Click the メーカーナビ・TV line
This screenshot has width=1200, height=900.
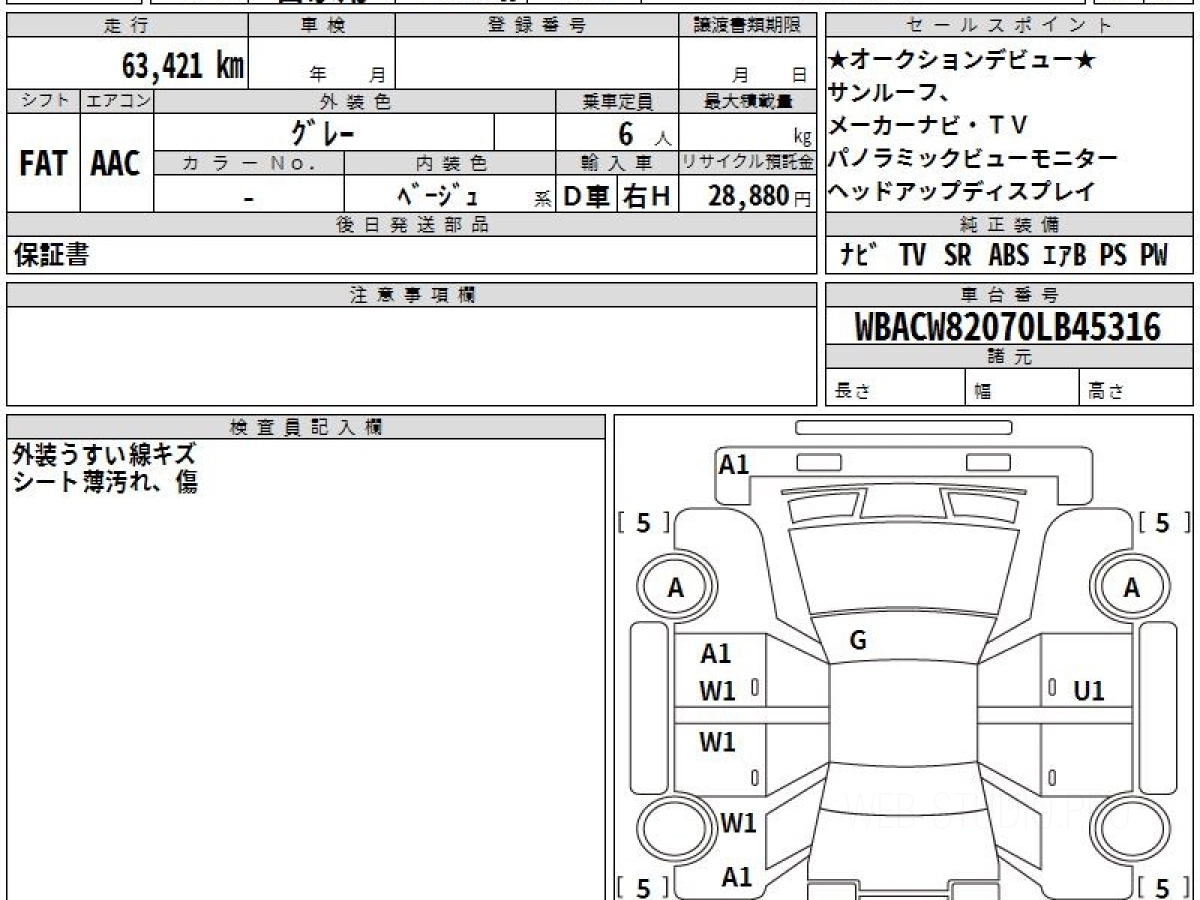point(929,125)
